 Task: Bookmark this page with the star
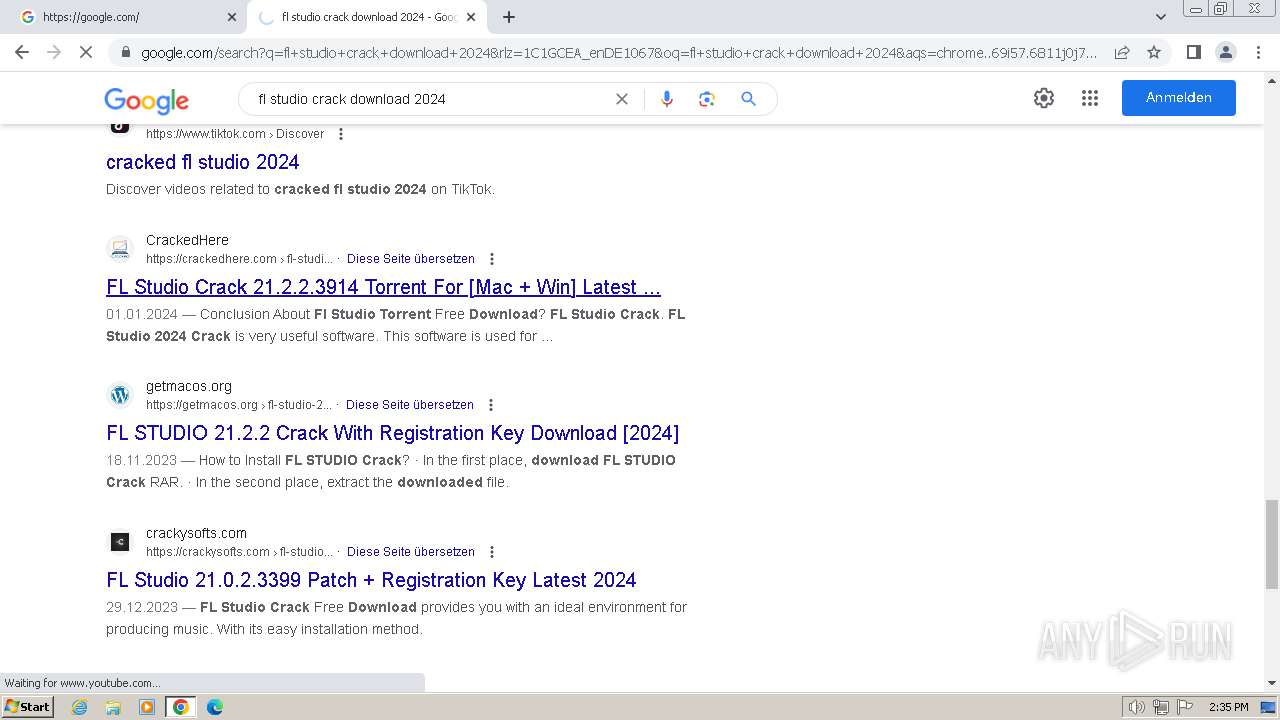pos(1154,52)
